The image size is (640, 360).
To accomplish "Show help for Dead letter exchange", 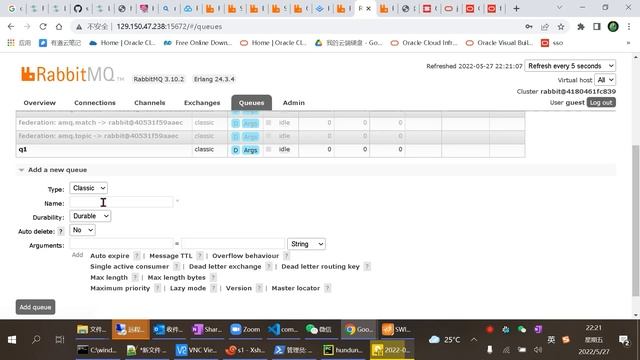I will click(x=269, y=267).
